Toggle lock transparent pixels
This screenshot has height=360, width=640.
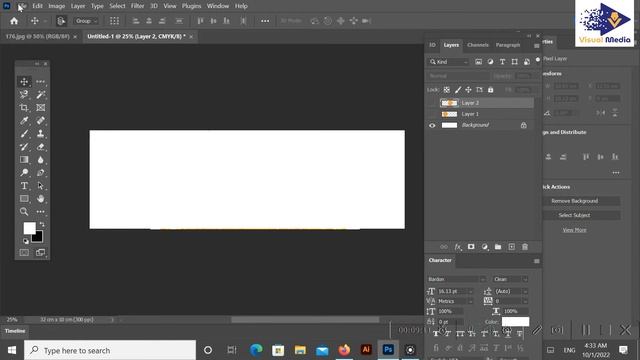tap(447, 90)
